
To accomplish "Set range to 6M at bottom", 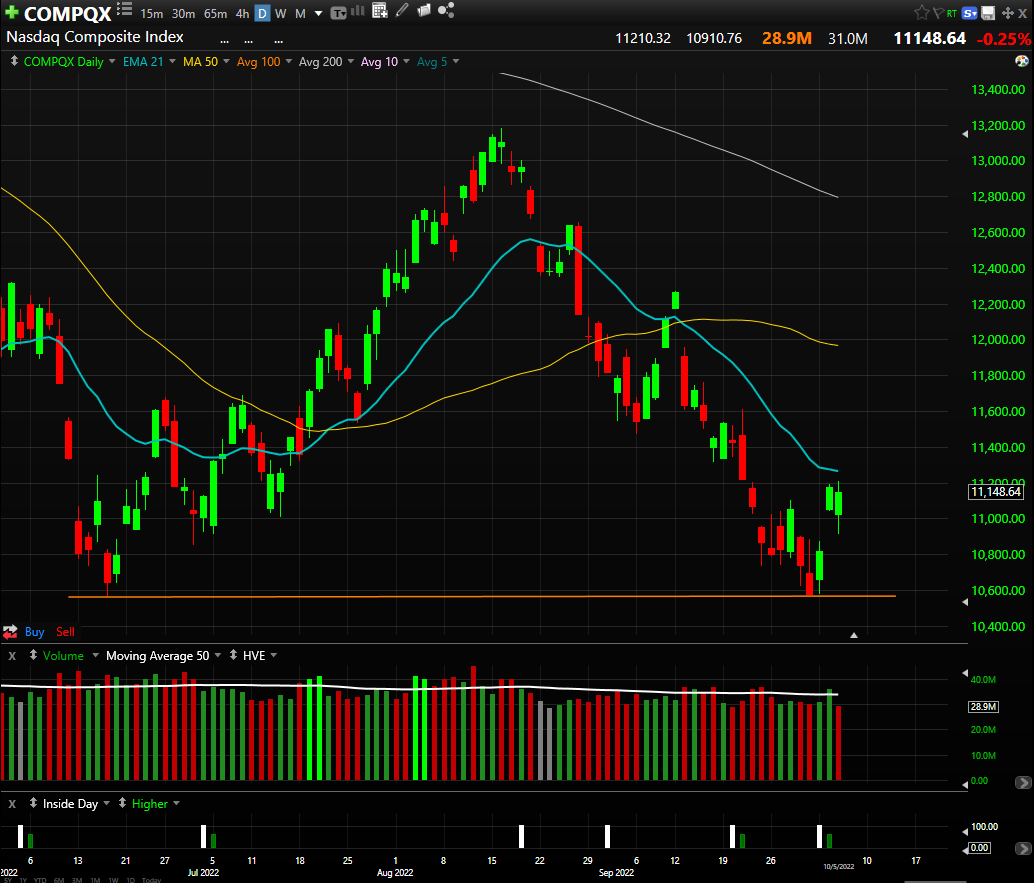I will pos(59,880).
